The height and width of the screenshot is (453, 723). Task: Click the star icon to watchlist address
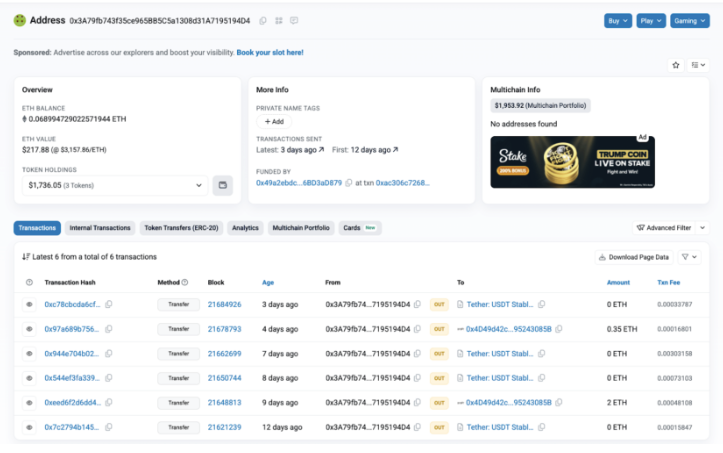[676, 65]
